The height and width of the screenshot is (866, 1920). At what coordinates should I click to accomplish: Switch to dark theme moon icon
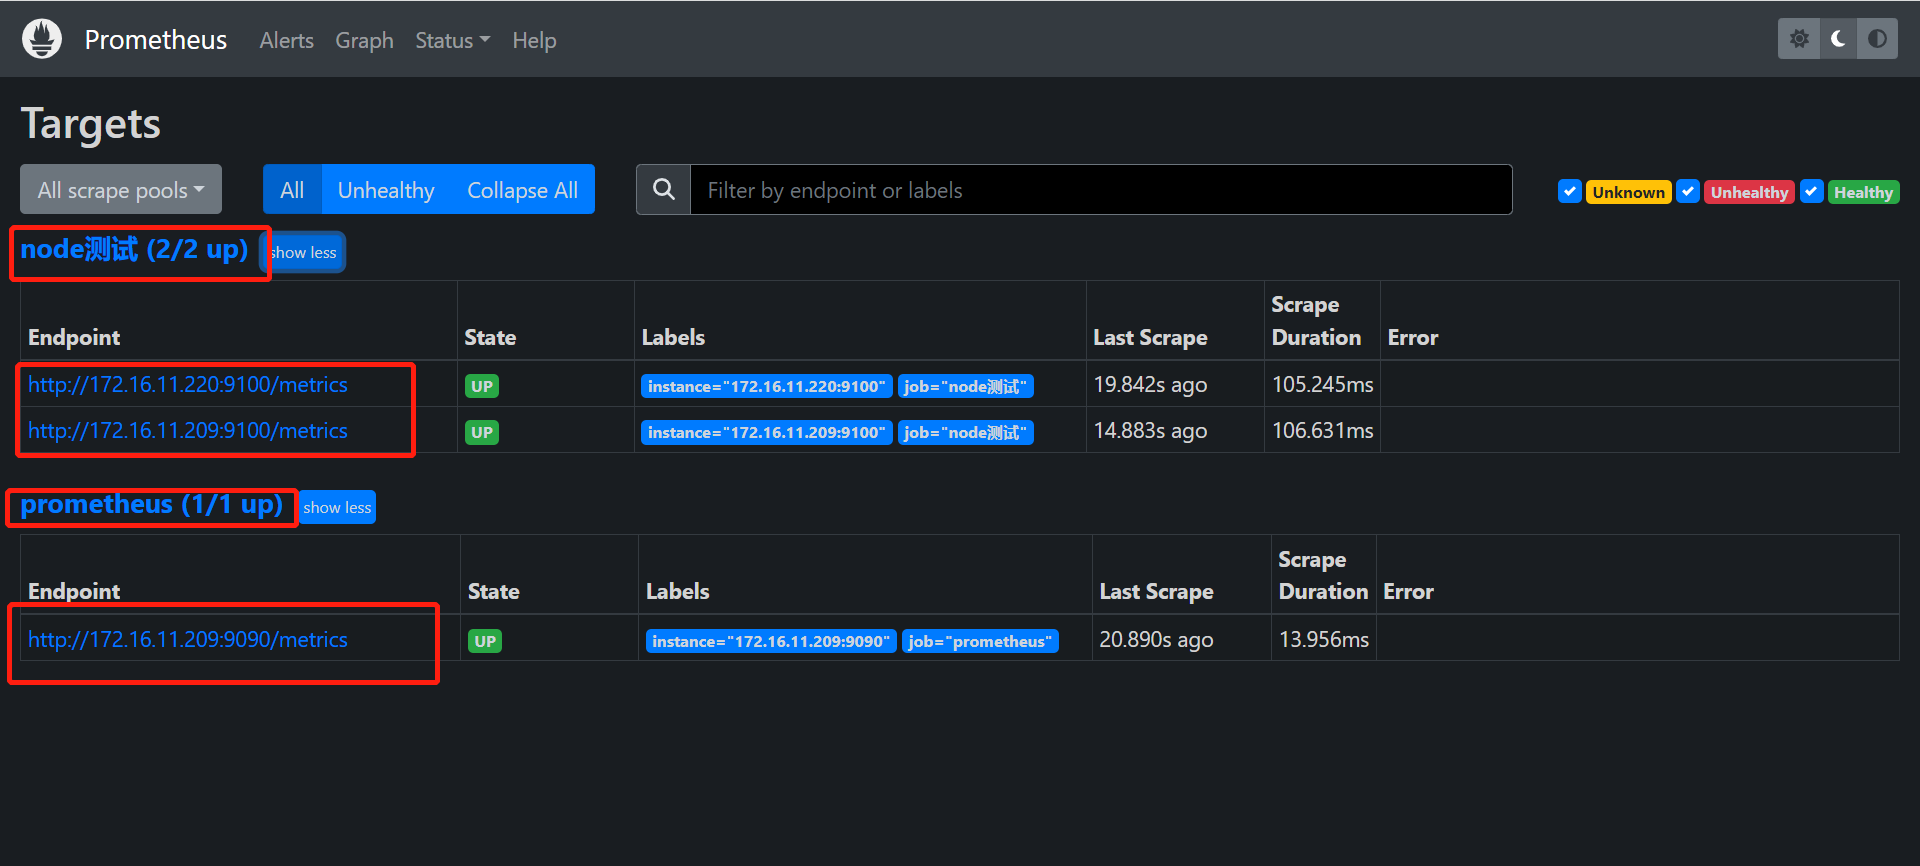(1838, 39)
